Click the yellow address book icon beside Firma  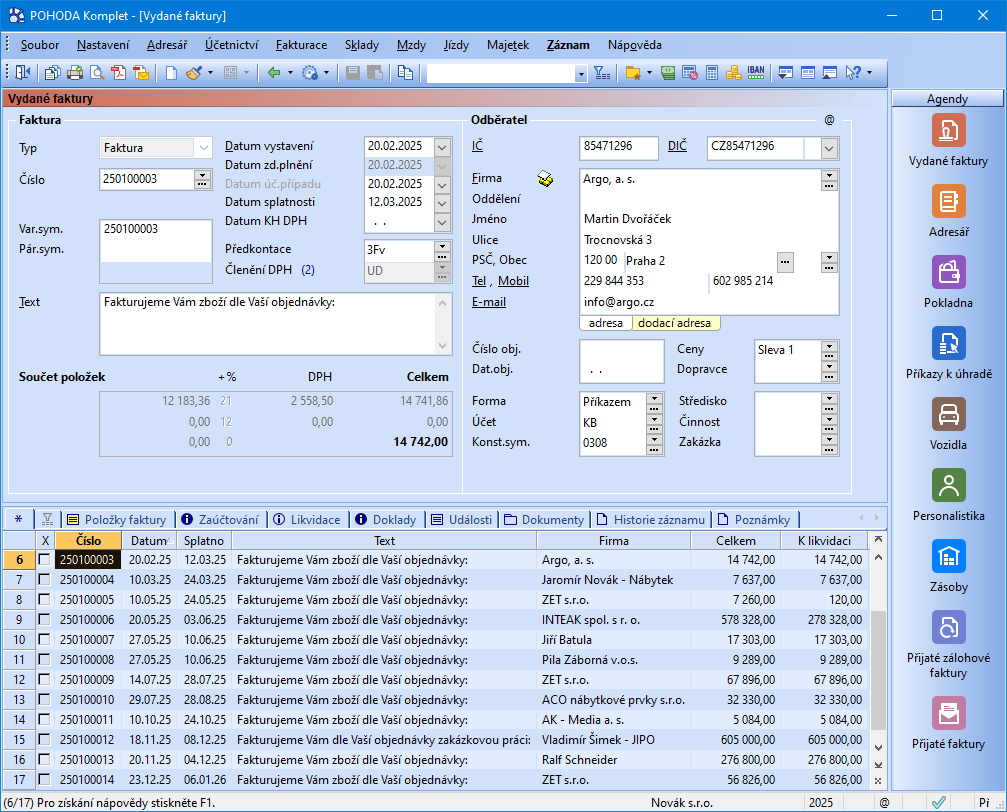545,179
